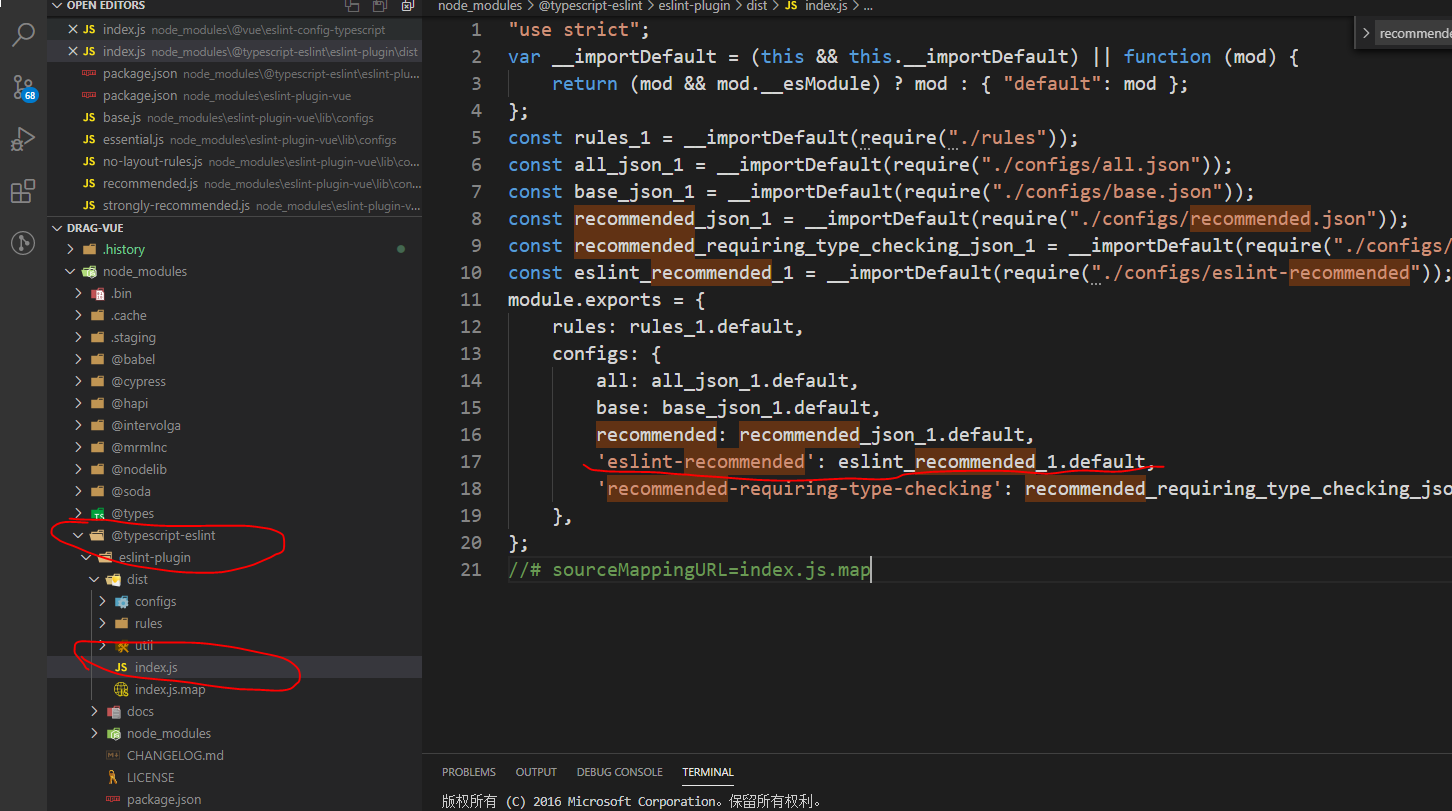Image resolution: width=1452 pixels, height=811 pixels.
Task: Select the @mrmlnc folder
Action: (x=234, y=447)
